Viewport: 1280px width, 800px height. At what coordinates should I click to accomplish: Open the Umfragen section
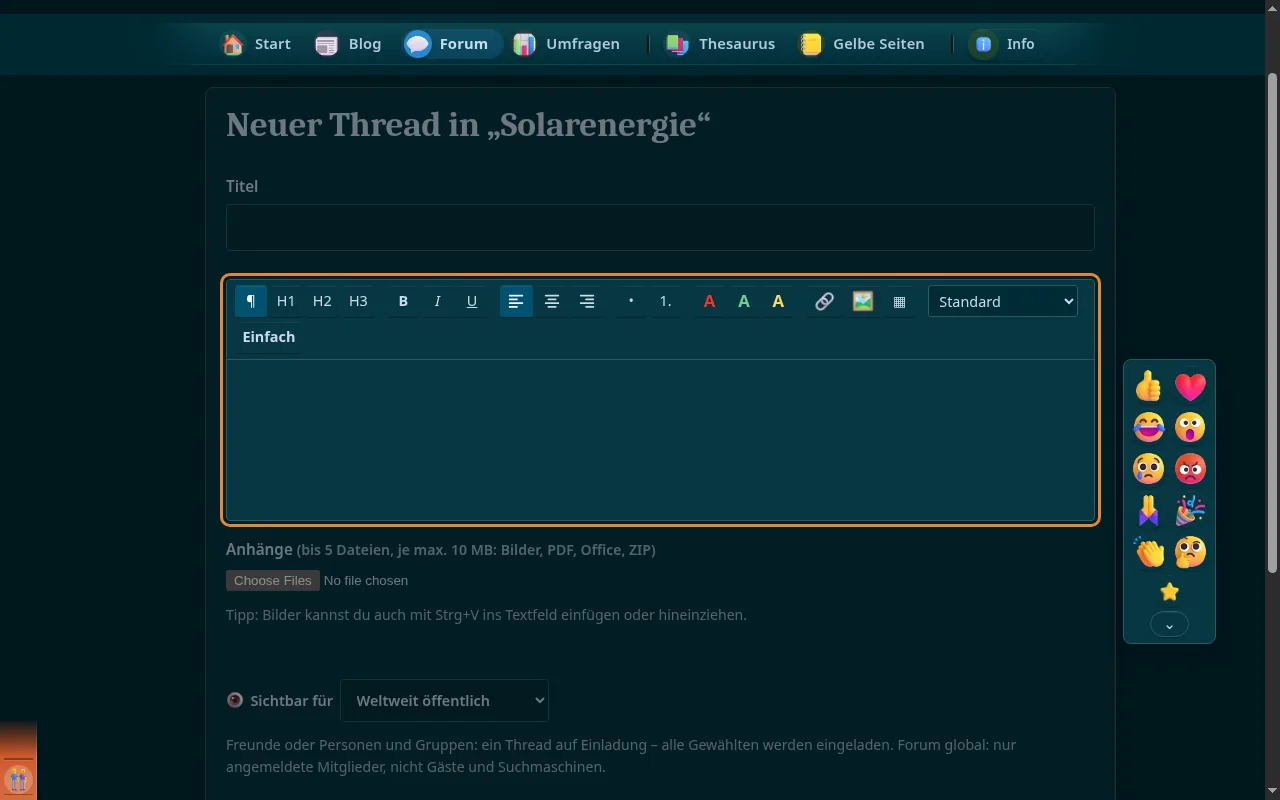[x=567, y=44]
